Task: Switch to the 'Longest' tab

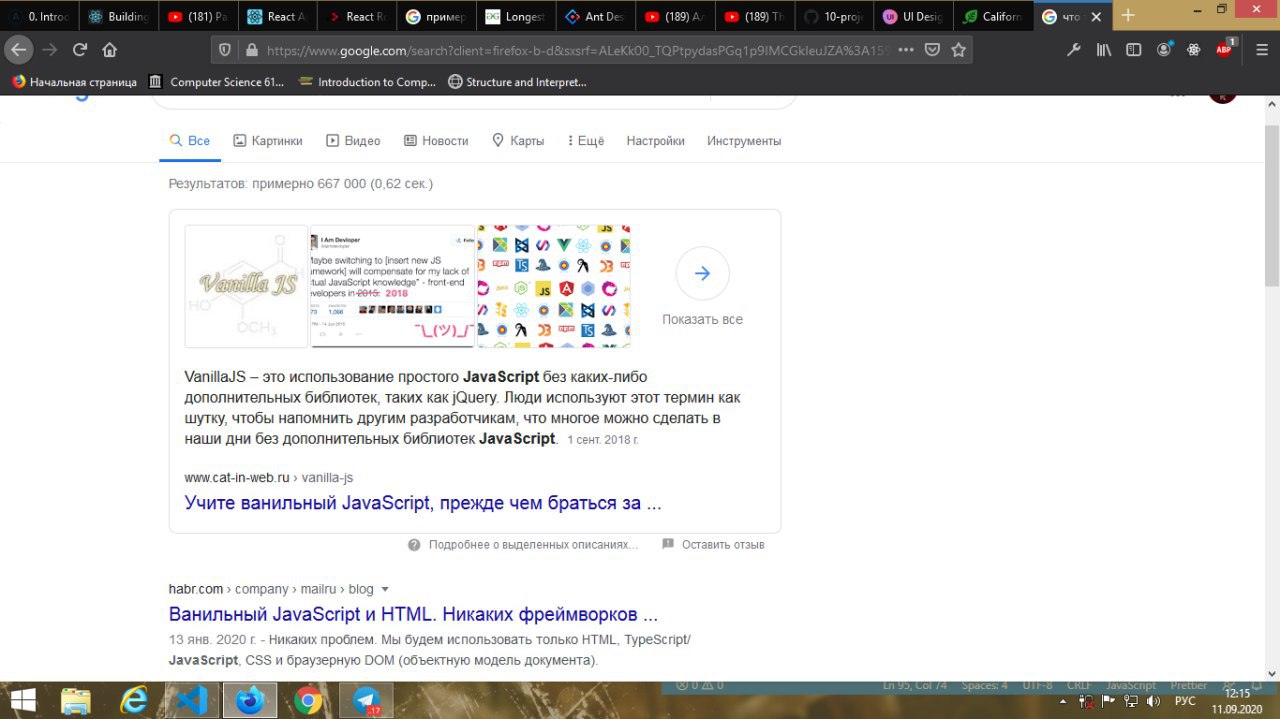Action: click(x=516, y=16)
